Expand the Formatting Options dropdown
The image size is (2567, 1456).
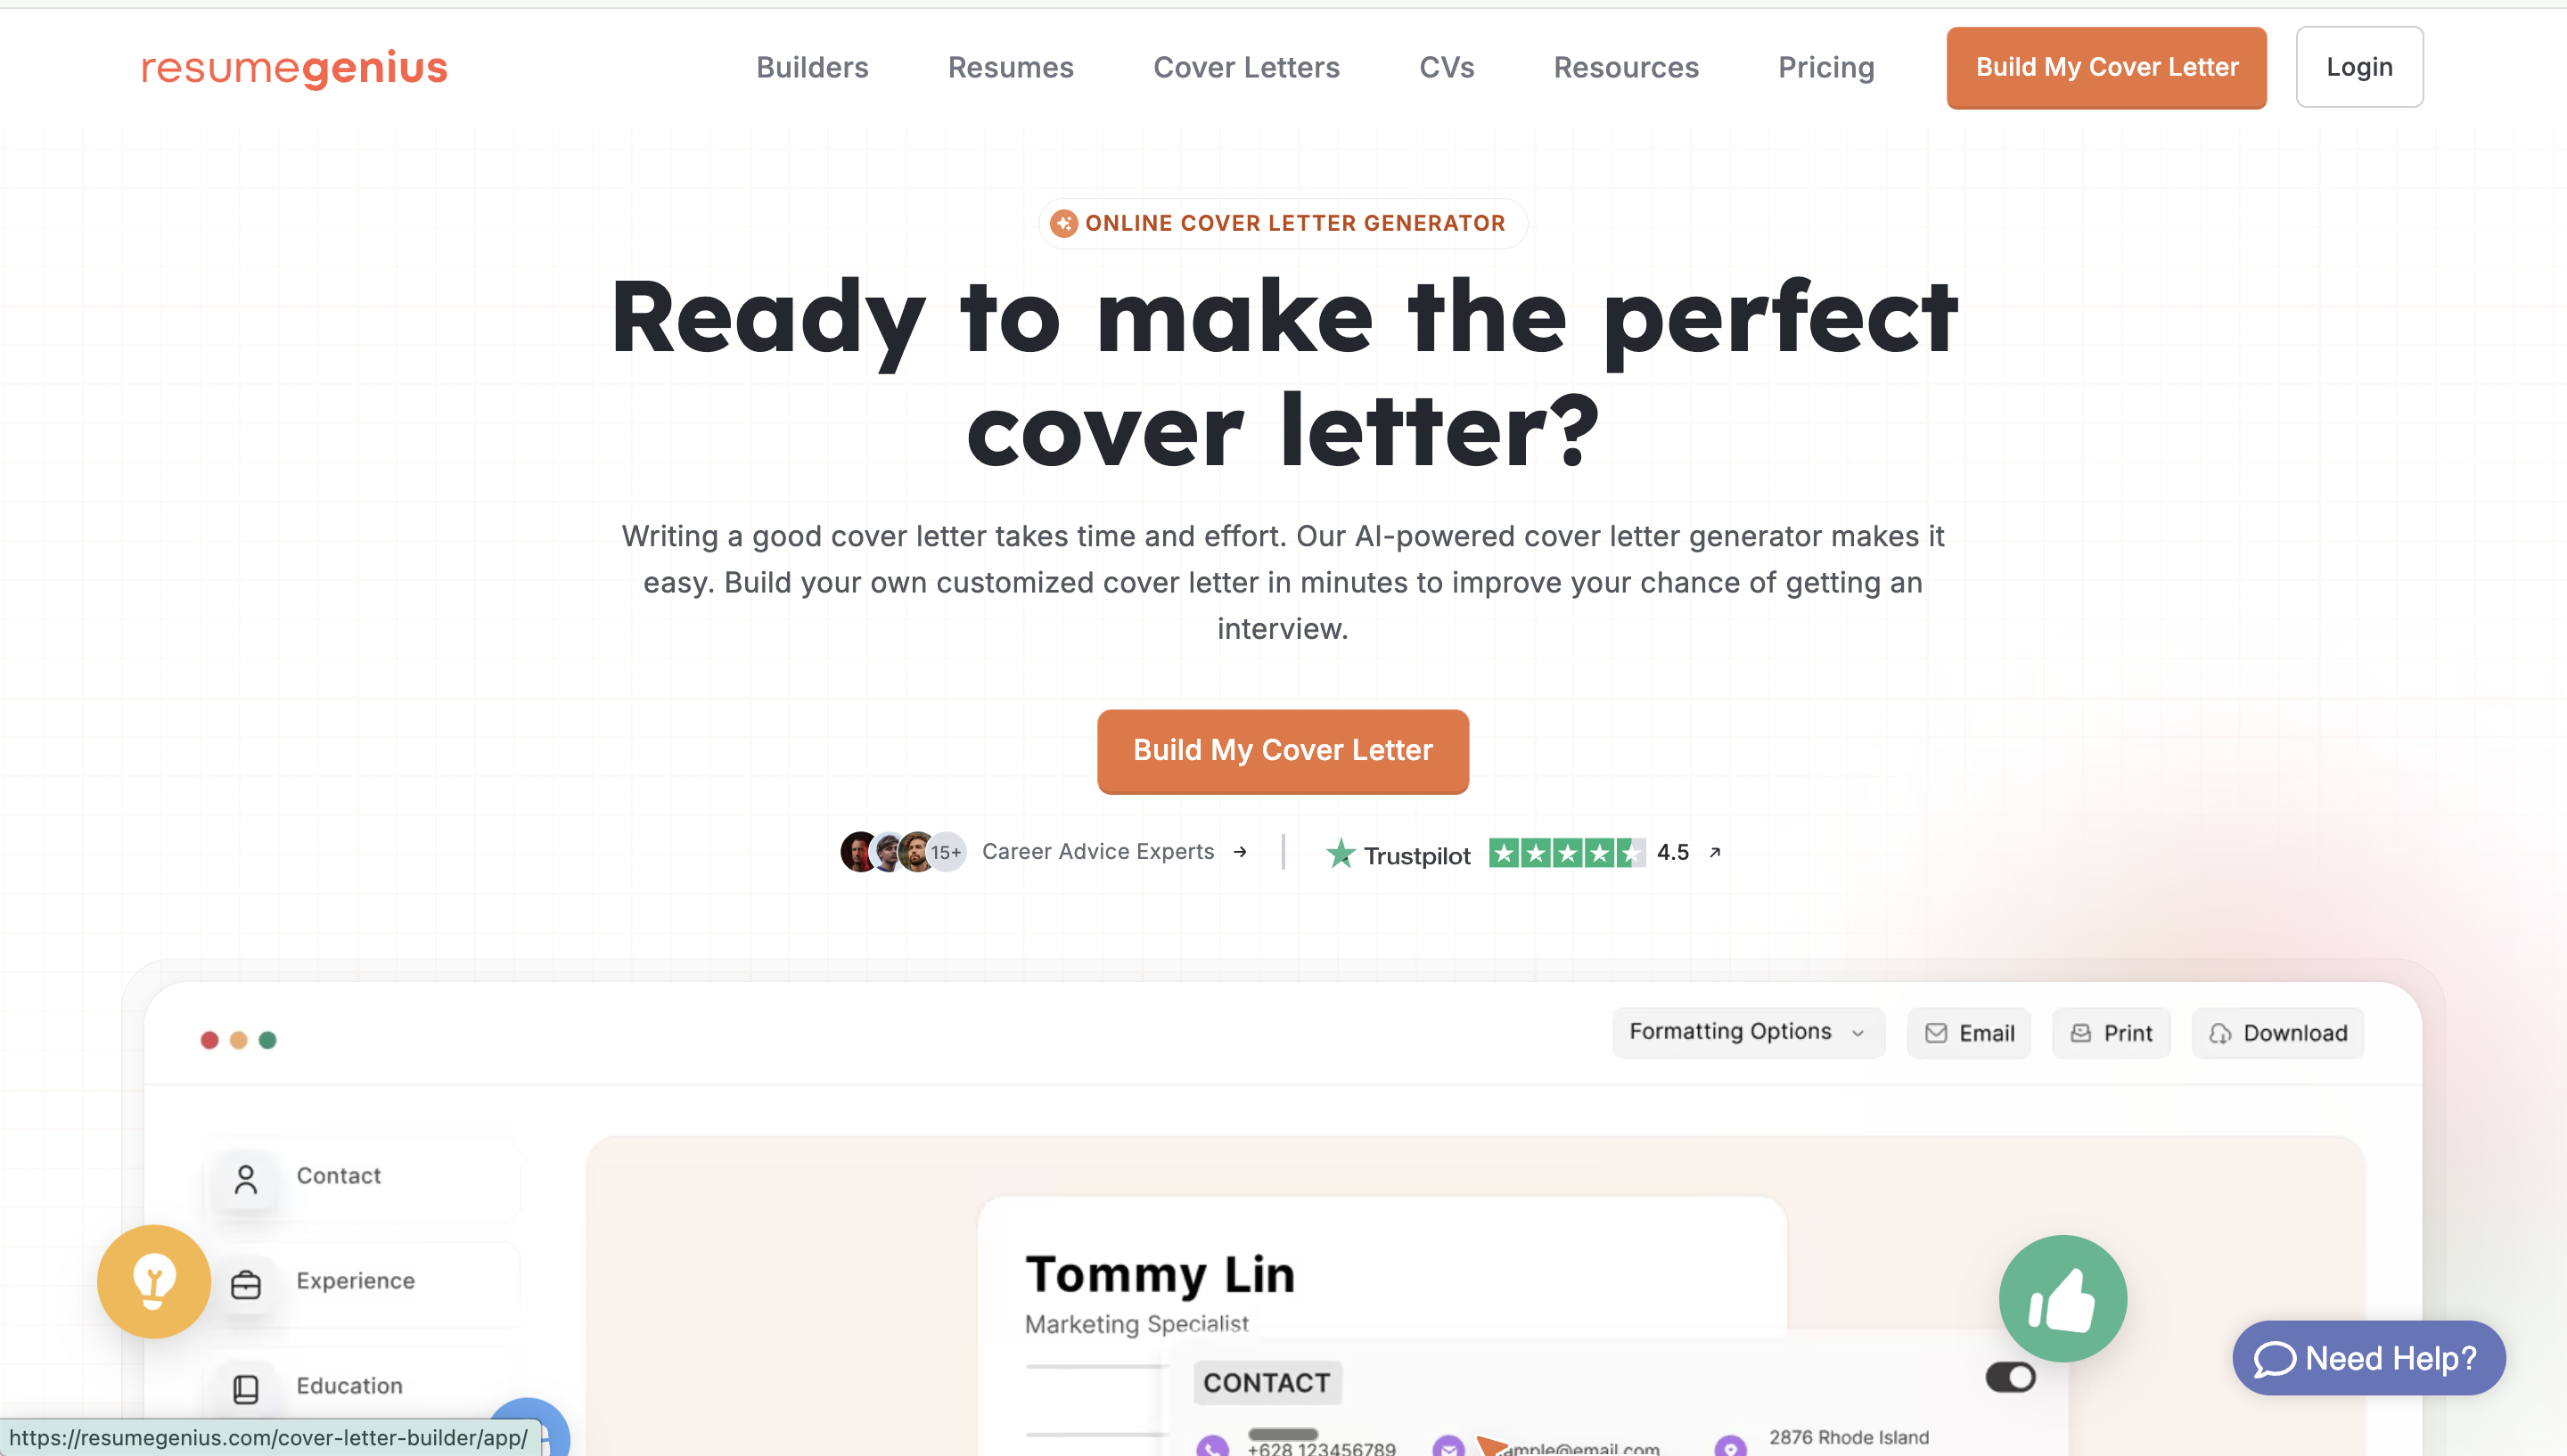[1748, 1032]
